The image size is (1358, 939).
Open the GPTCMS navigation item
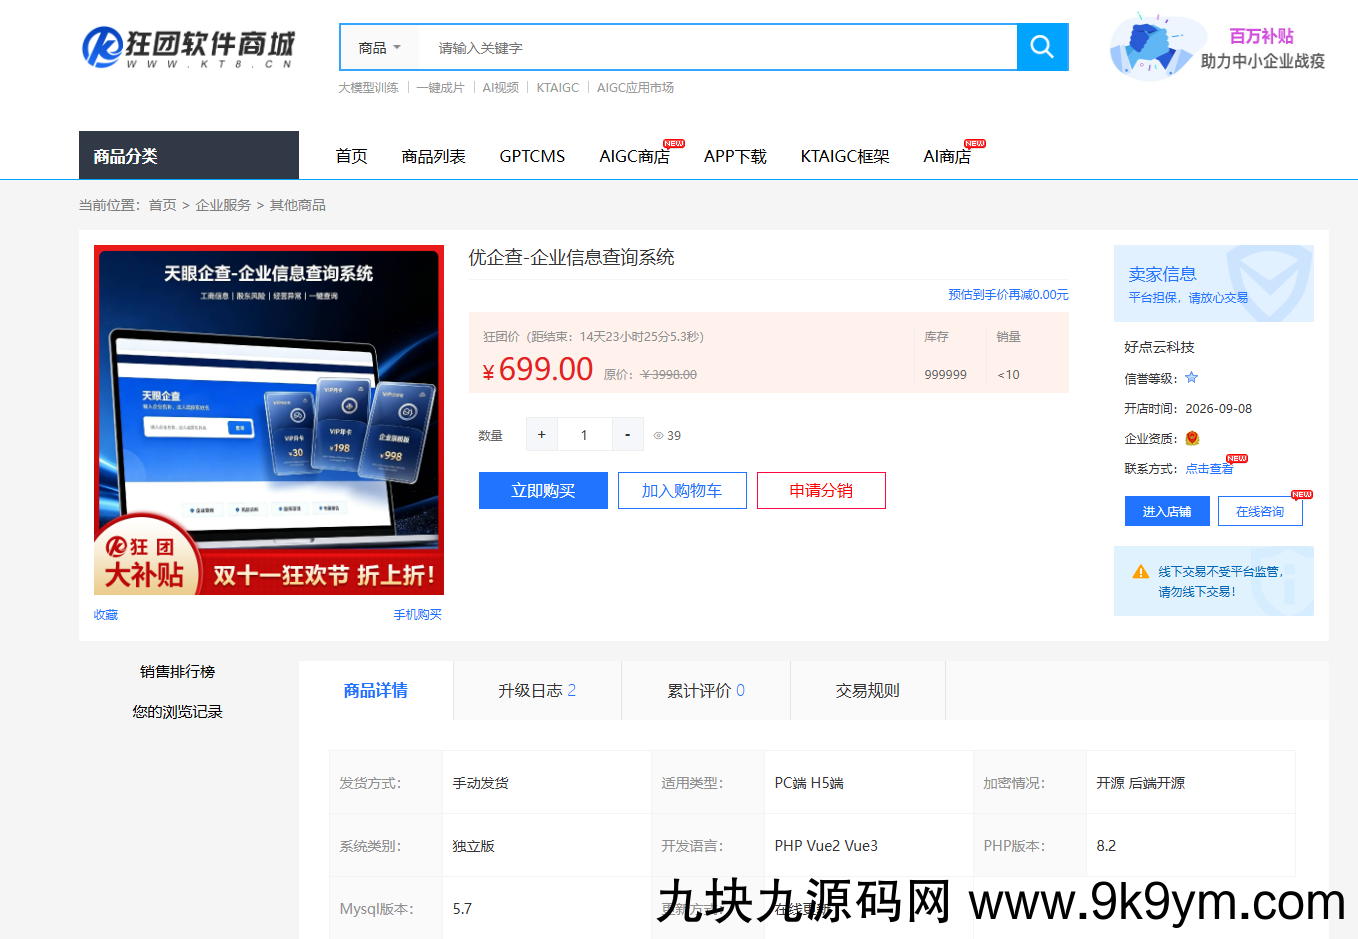[532, 156]
